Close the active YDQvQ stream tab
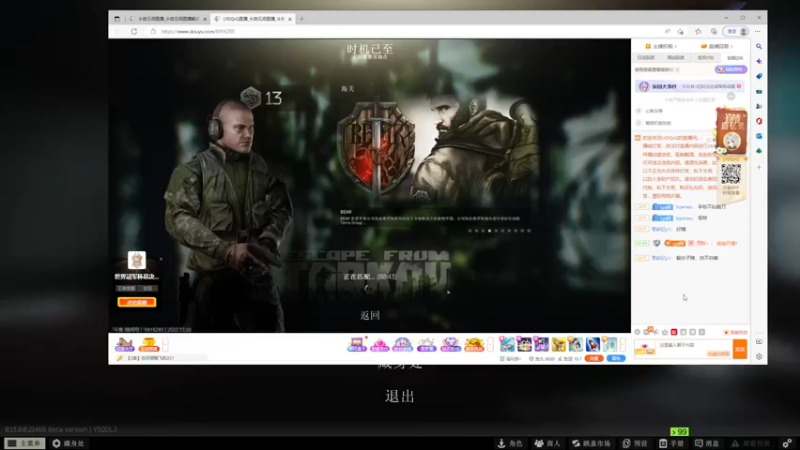 pos(290,19)
